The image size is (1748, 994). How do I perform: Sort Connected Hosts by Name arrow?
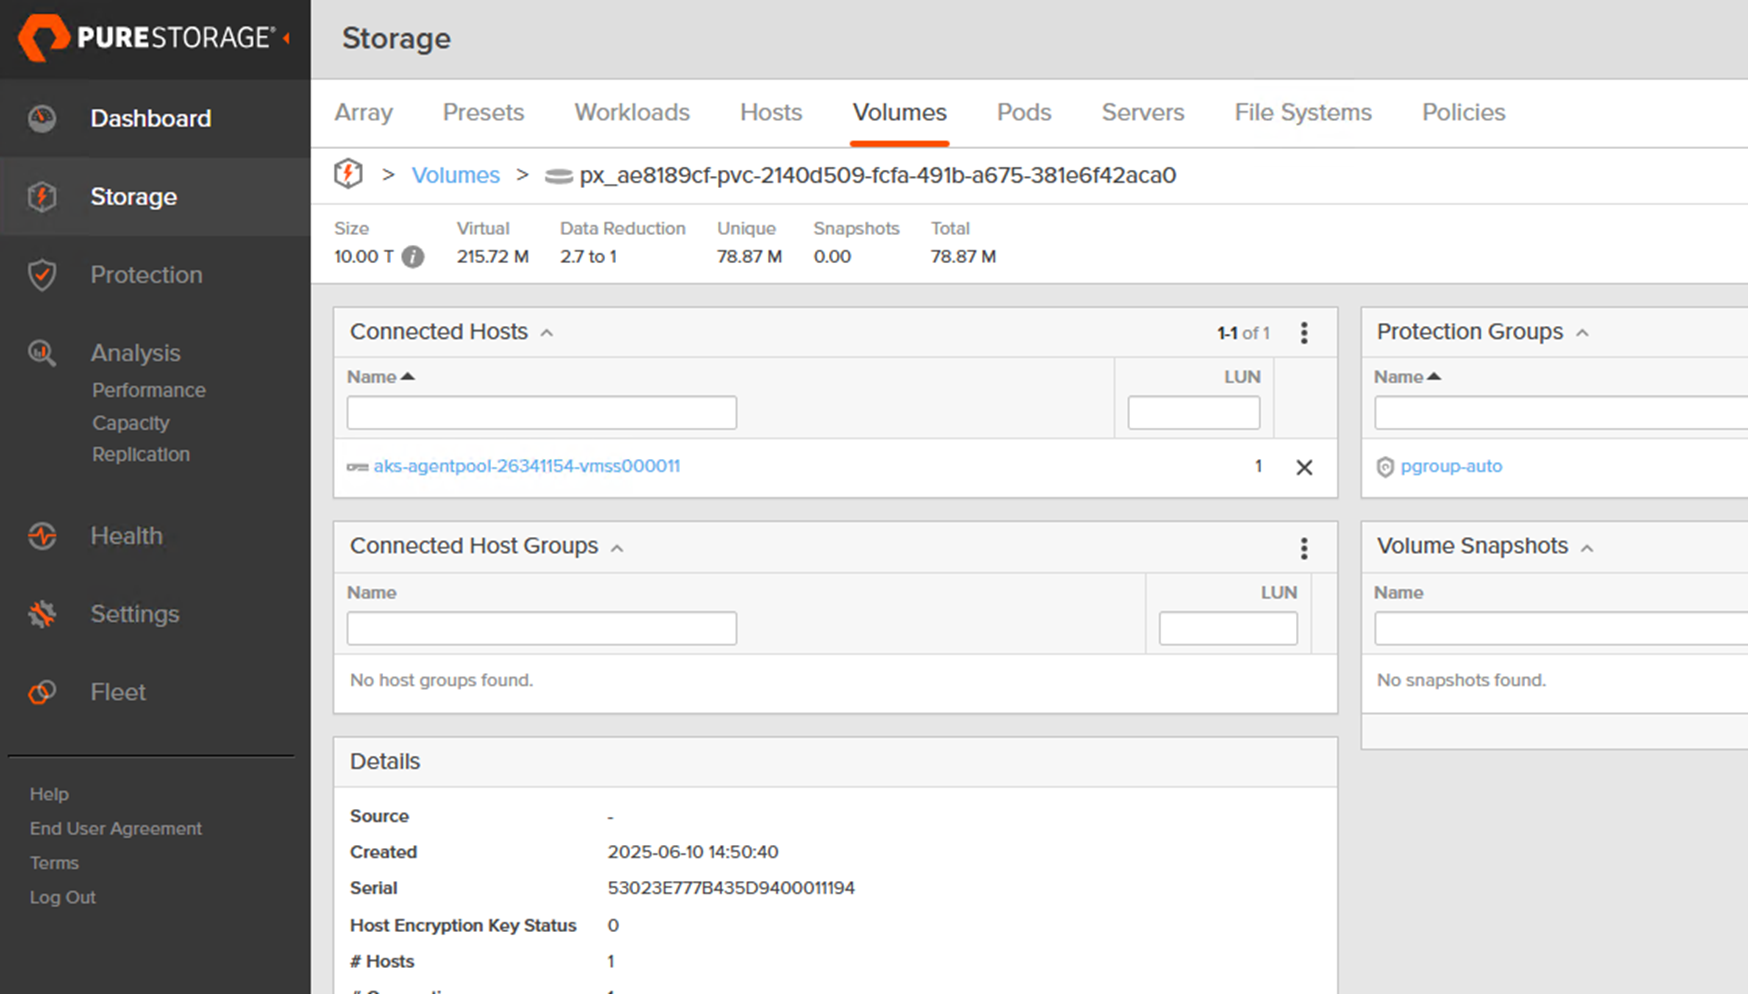(408, 377)
